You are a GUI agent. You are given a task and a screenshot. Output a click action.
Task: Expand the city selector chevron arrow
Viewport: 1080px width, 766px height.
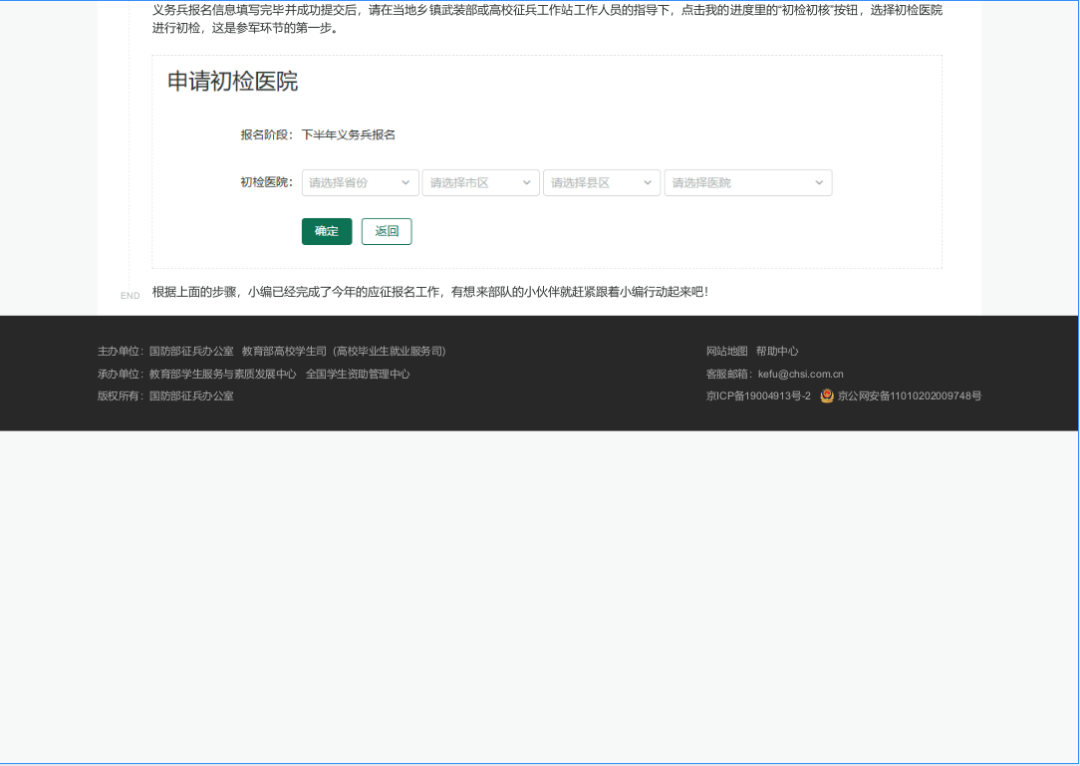click(x=527, y=182)
